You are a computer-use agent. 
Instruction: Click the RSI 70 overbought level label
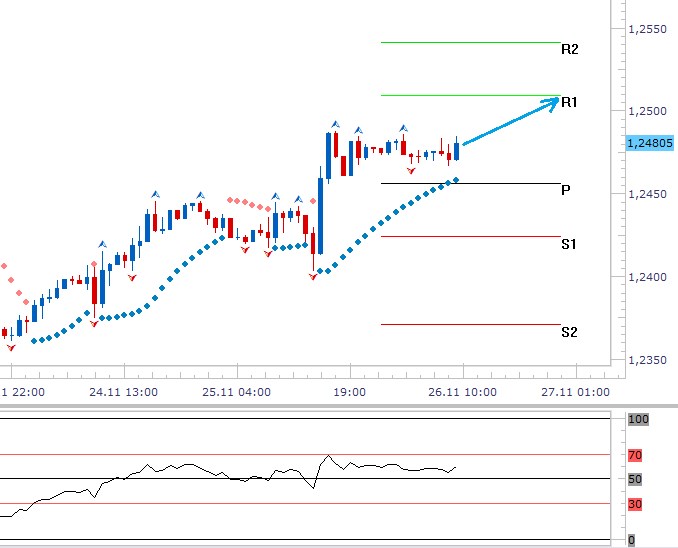(634, 455)
